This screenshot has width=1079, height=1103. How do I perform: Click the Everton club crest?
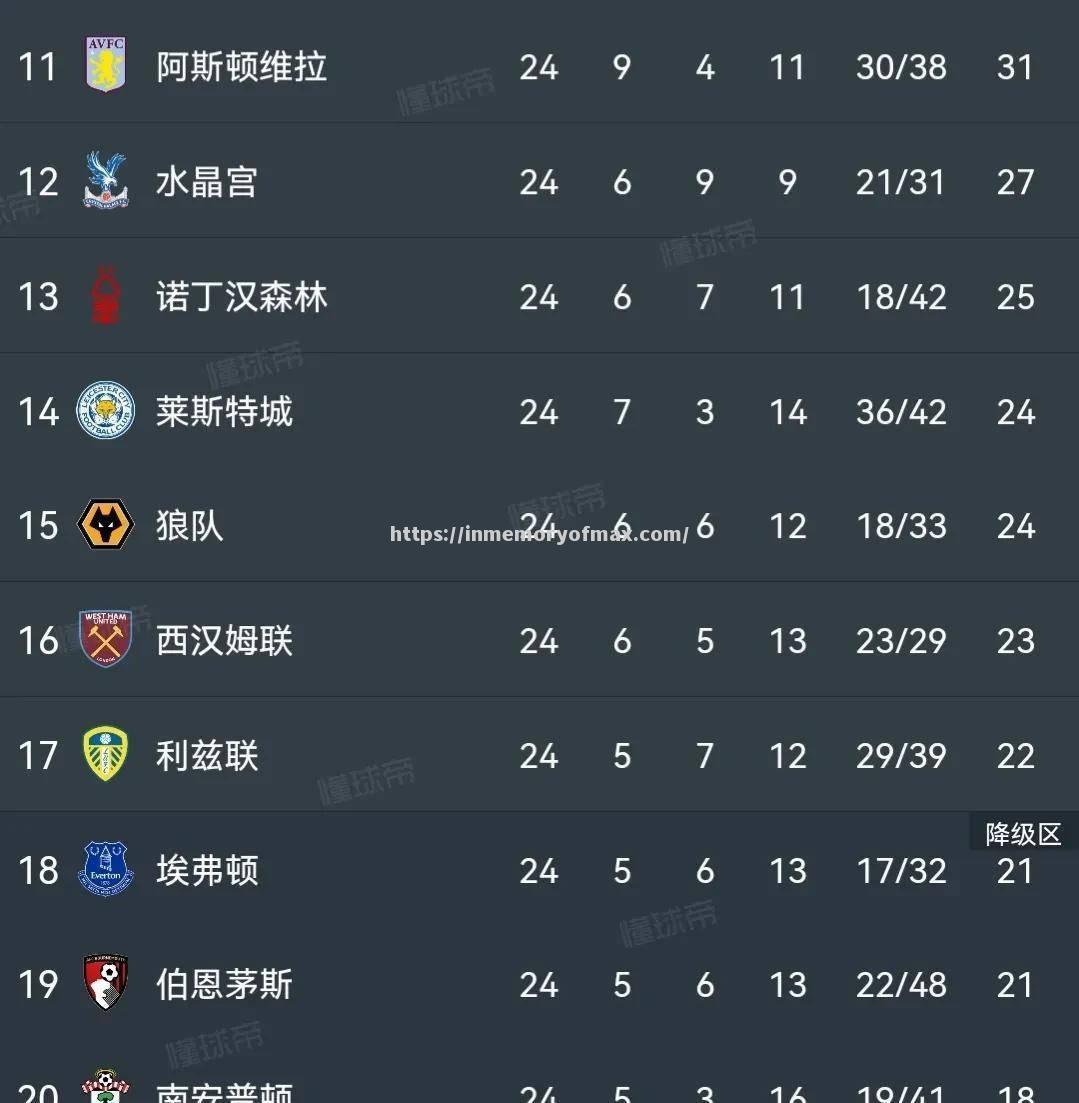[x=105, y=871]
